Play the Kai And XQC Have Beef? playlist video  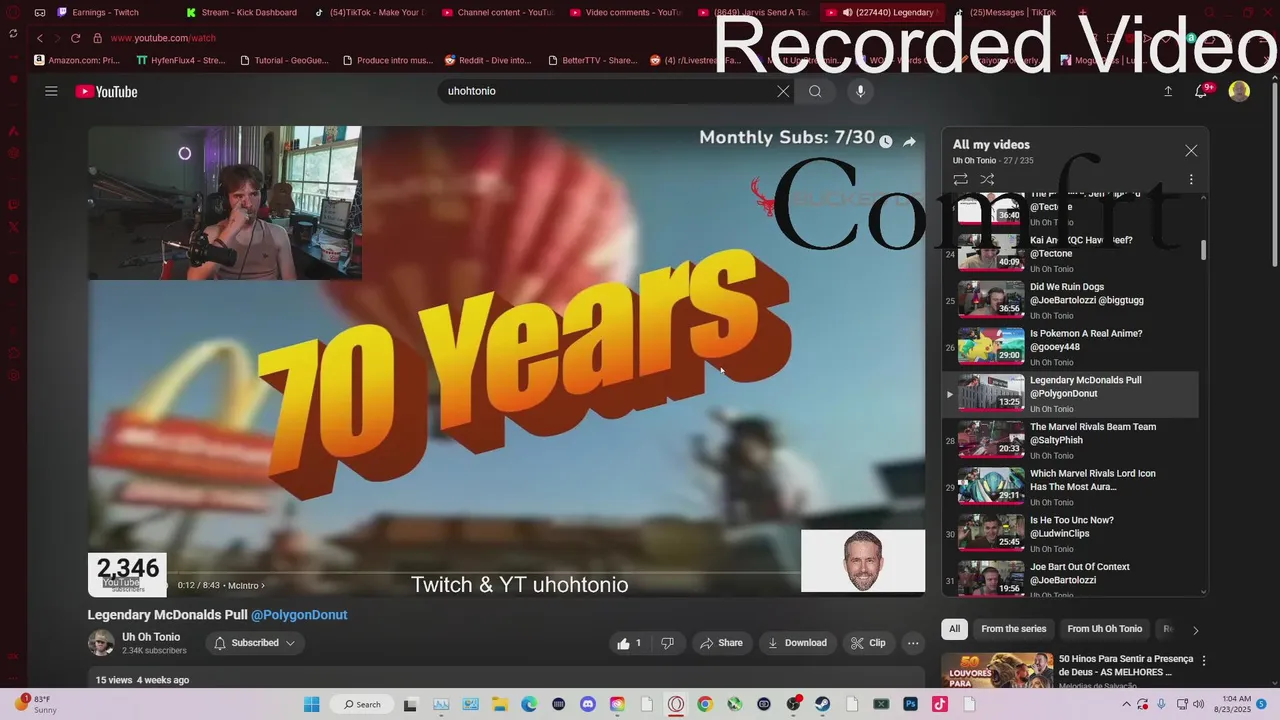(1070, 254)
